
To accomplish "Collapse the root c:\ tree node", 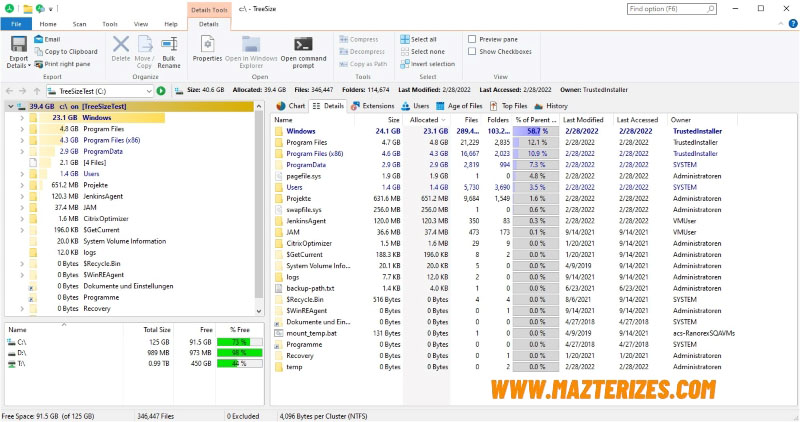I will click(x=10, y=107).
